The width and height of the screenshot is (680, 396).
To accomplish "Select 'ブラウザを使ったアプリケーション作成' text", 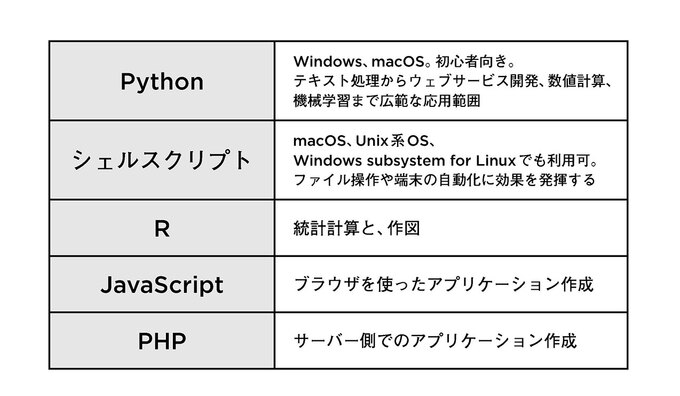I will point(443,285).
